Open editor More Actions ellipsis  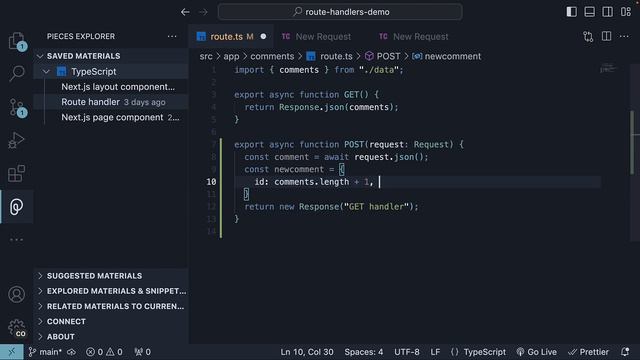pyautogui.click(x=624, y=36)
